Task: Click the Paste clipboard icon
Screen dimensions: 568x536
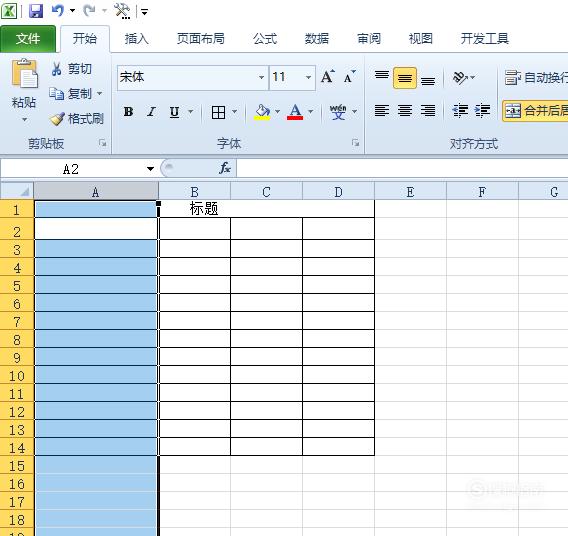Action: pyautogui.click(x=24, y=74)
